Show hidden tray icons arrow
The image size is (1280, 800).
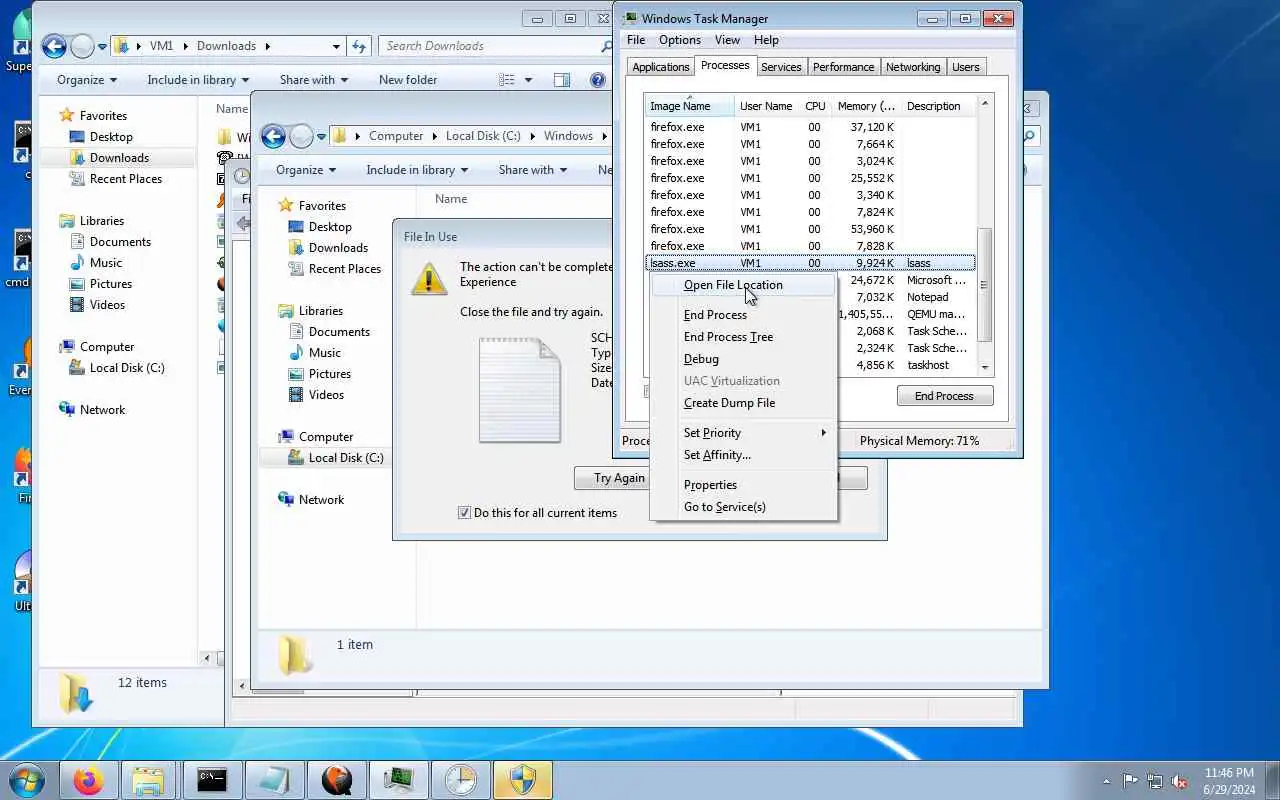click(1105, 781)
